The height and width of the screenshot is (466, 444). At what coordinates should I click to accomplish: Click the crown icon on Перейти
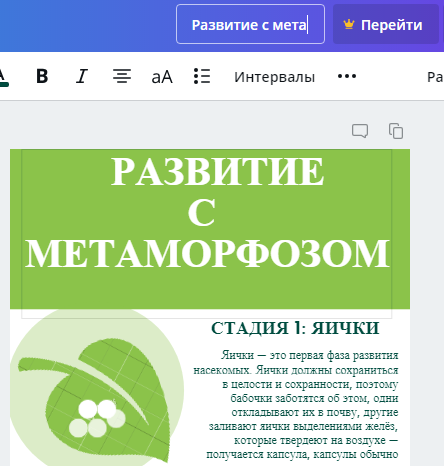point(348,24)
